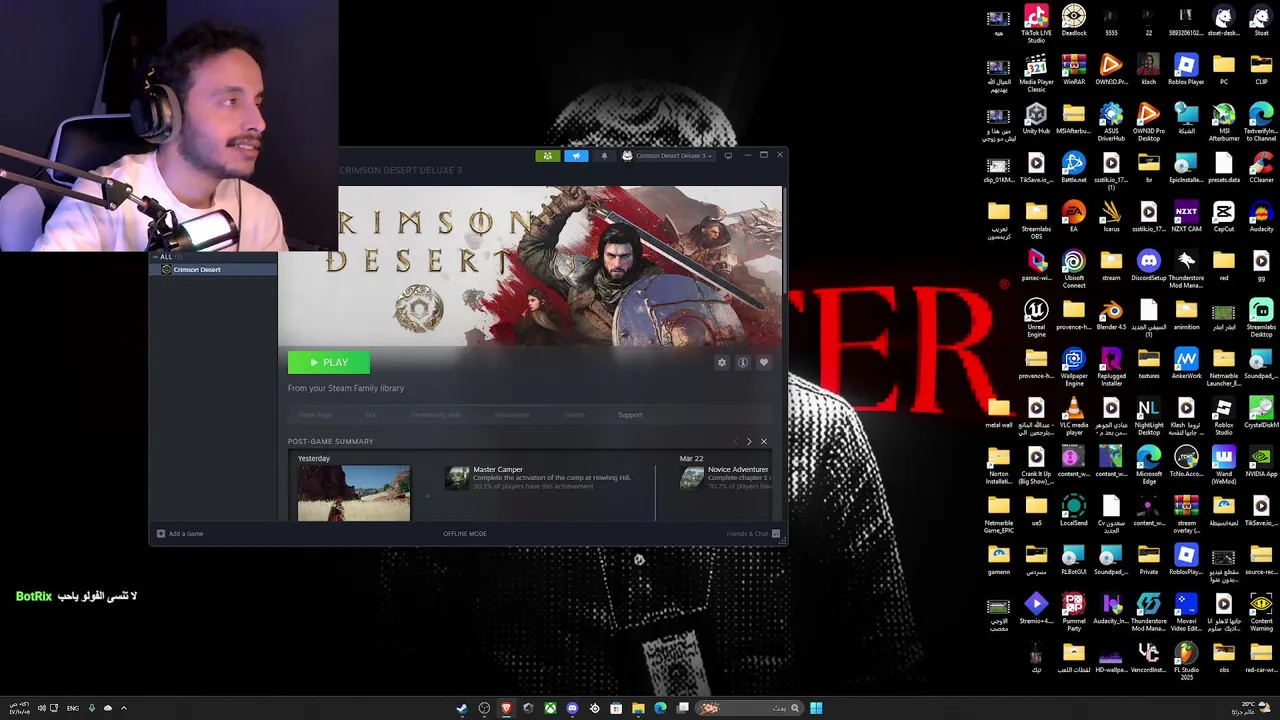1280x720 pixels.
Task: Open Microsoft Edge desktop icon
Action: coord(1149,466)
